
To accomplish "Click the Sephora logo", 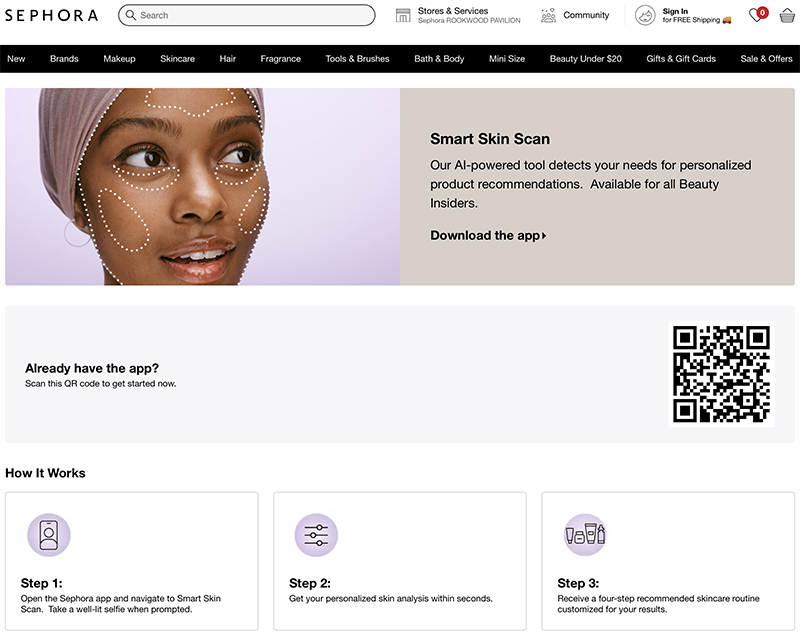I will click(51, 15).
